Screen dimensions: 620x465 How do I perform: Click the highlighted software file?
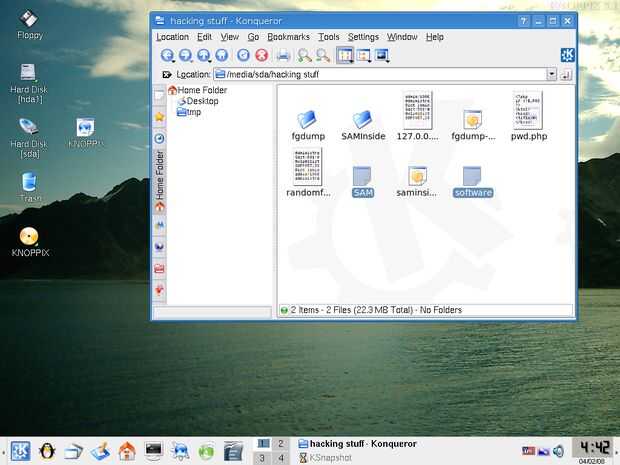tap(473, 182)
